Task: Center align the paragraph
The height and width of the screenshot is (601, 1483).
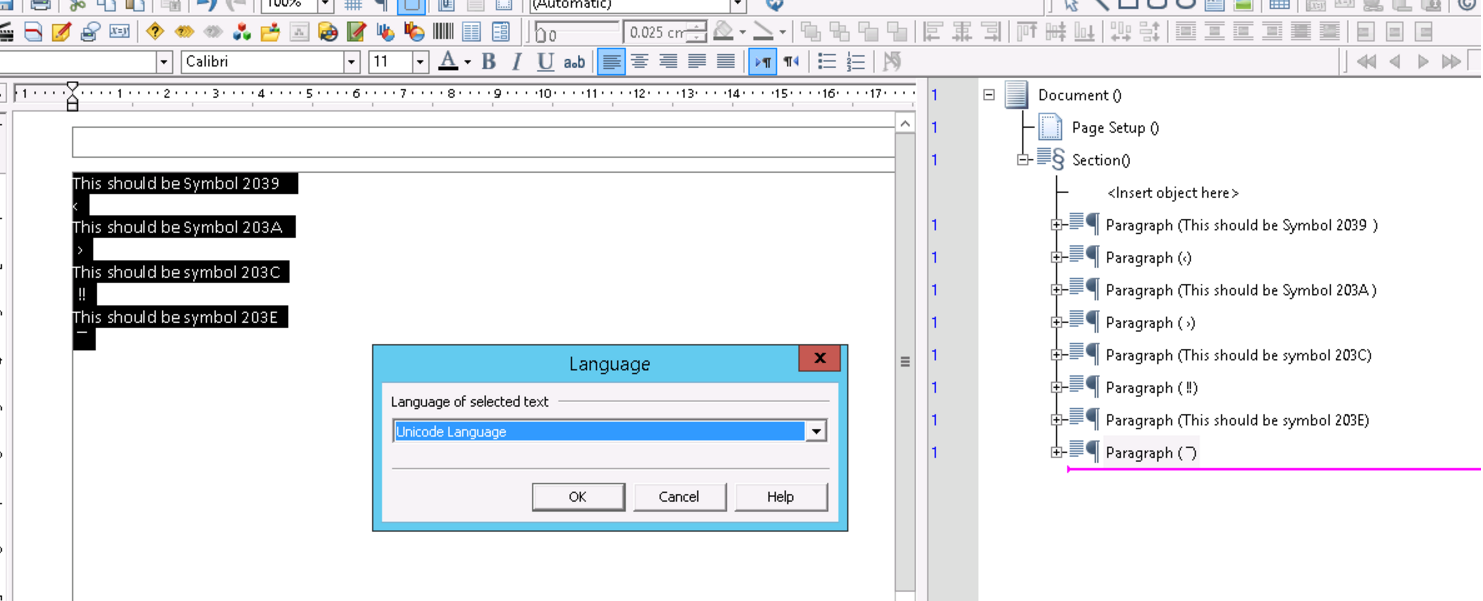Action: [x=640, y=62]
